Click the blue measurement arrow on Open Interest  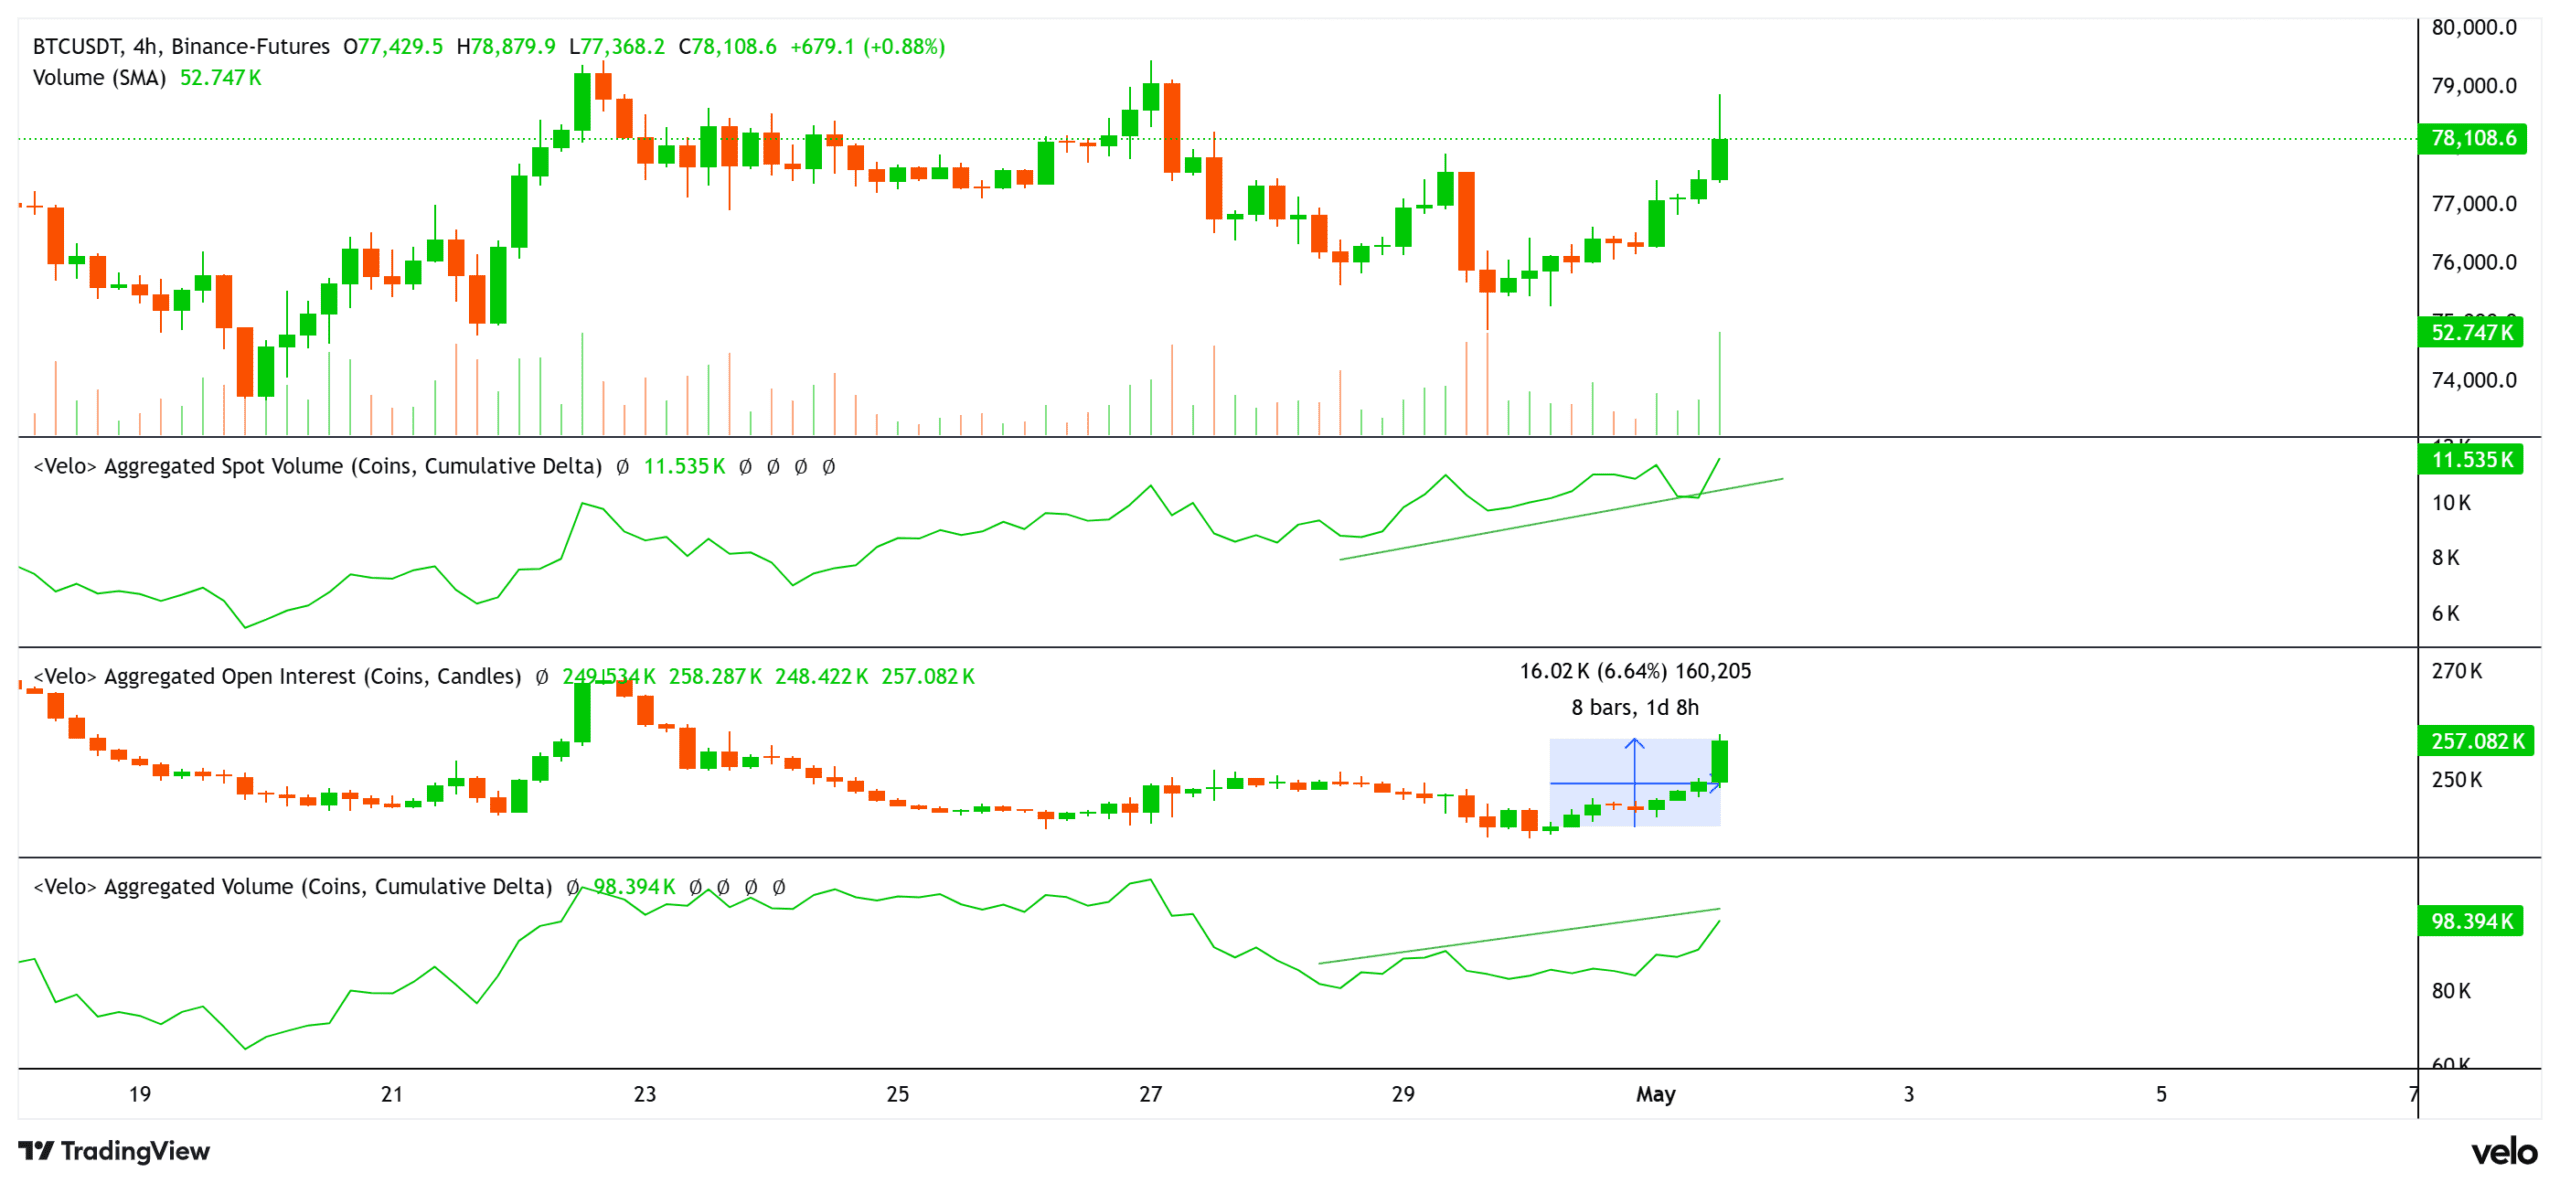1635,782
